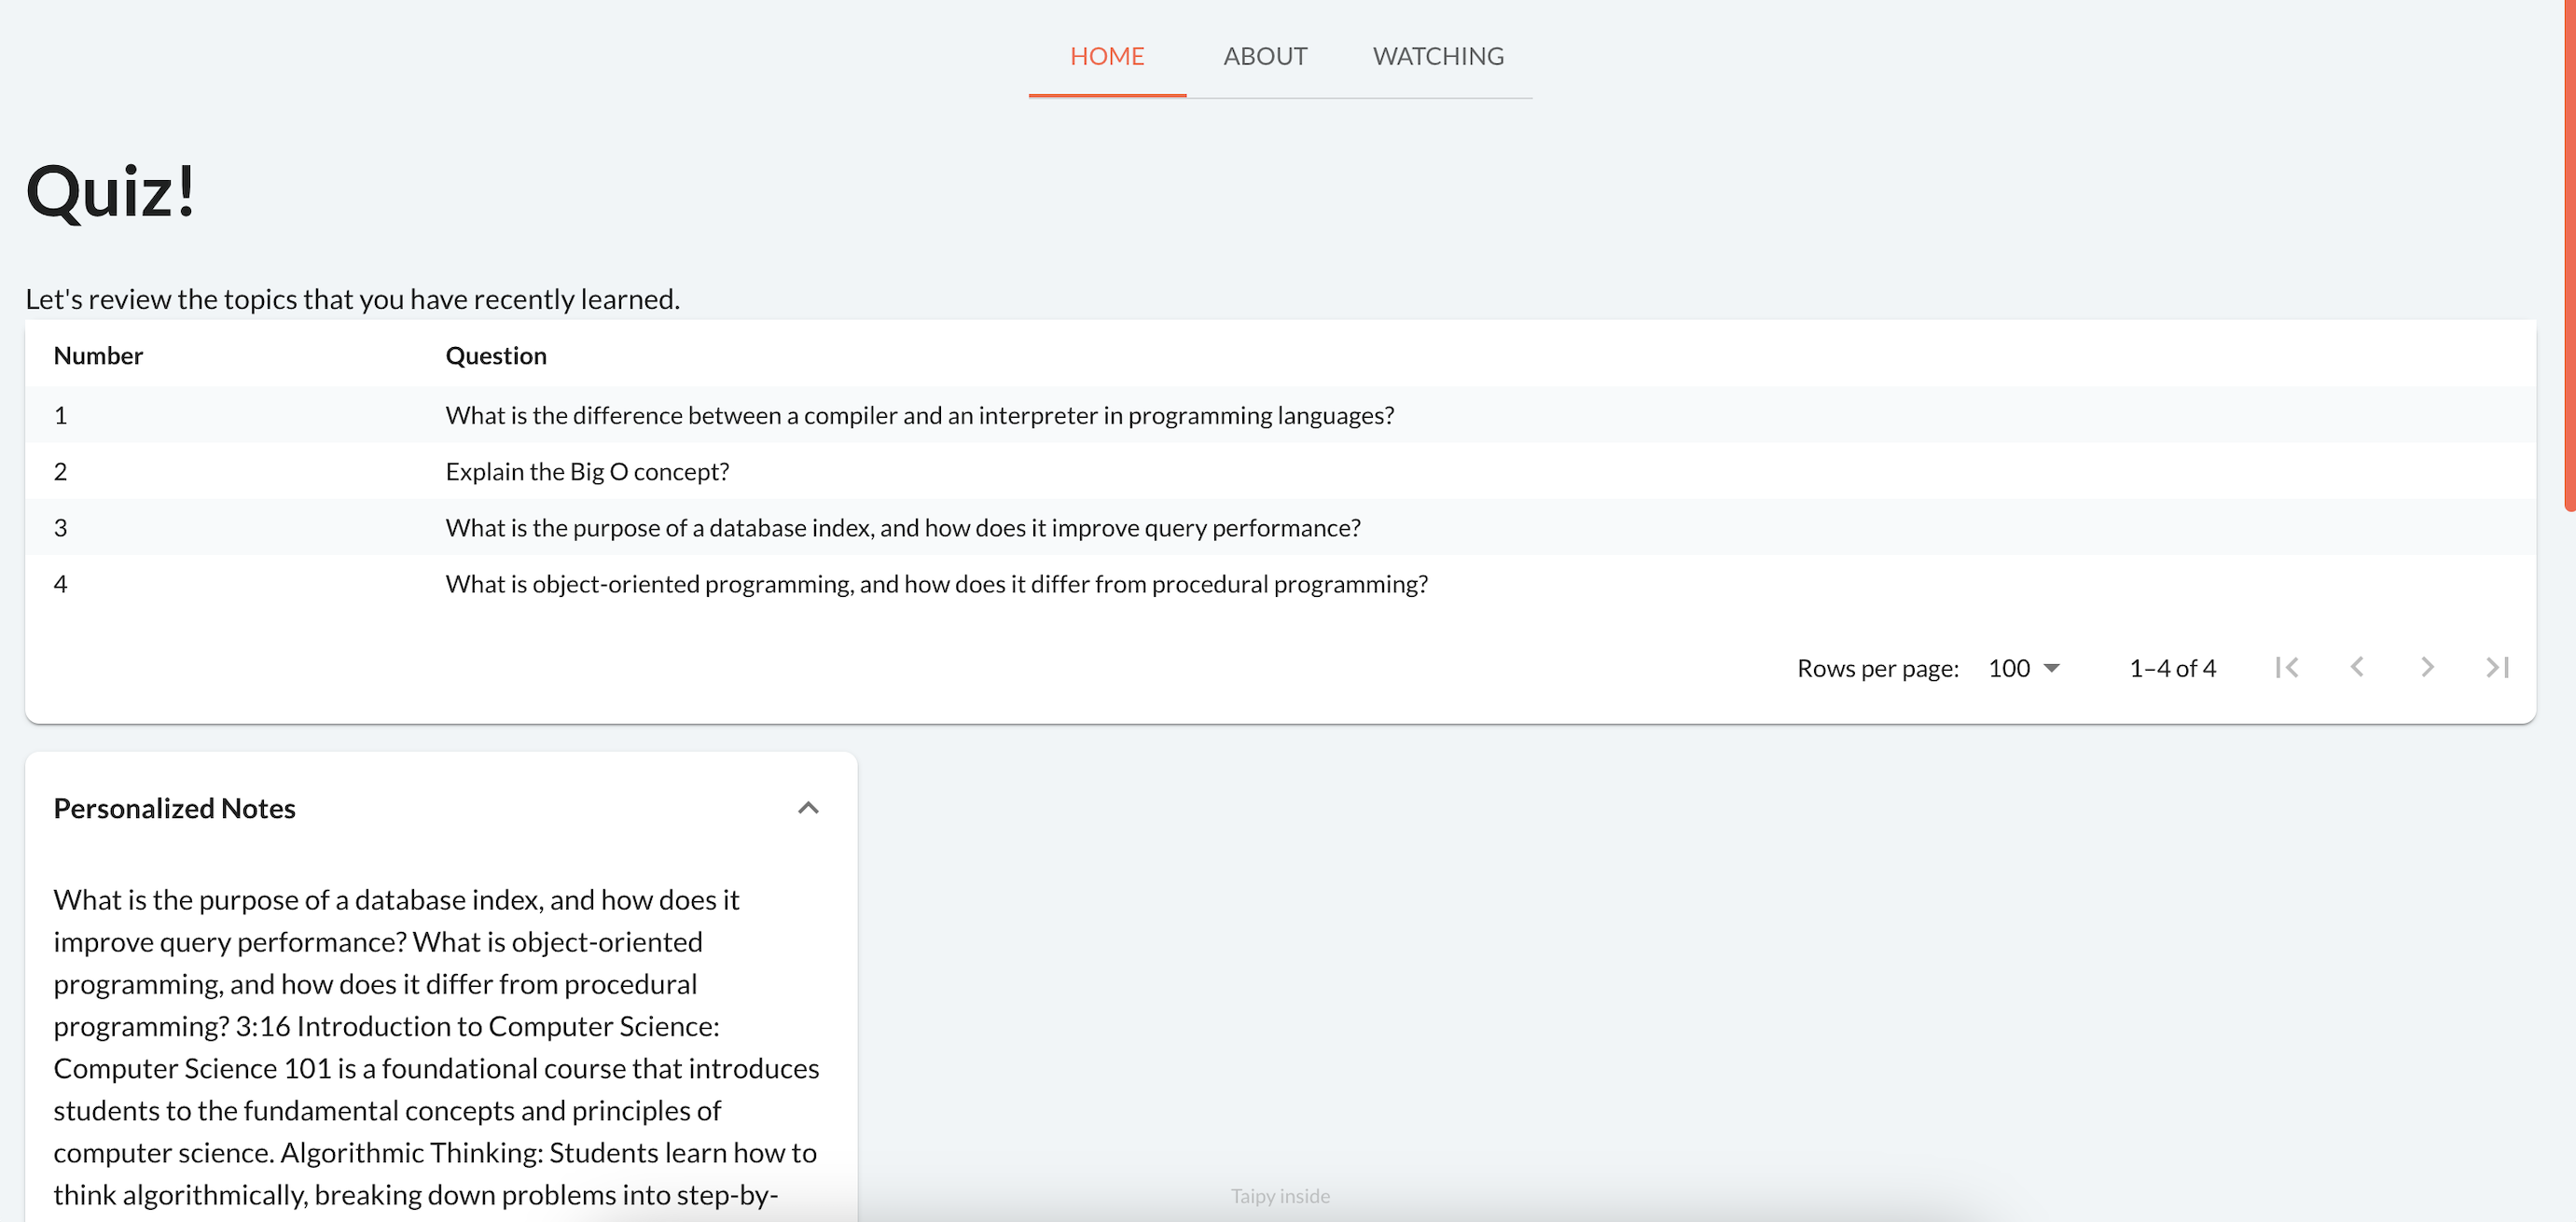Click the previous page arrow
The image size is (2576, 1222).
[2357, 667]
